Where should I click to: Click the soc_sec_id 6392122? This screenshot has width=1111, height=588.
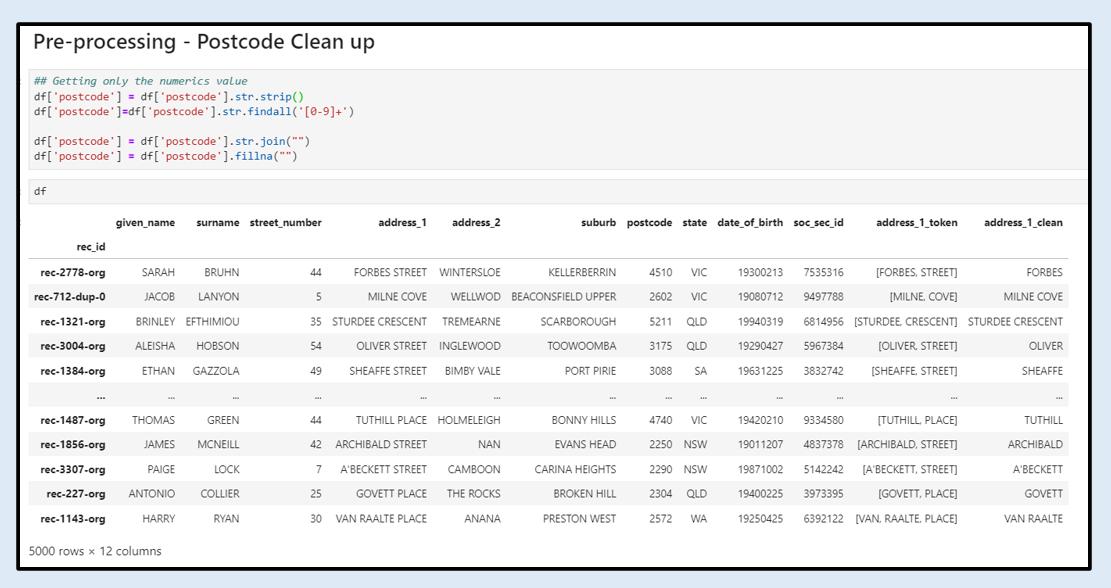click(x=823, y=519)
